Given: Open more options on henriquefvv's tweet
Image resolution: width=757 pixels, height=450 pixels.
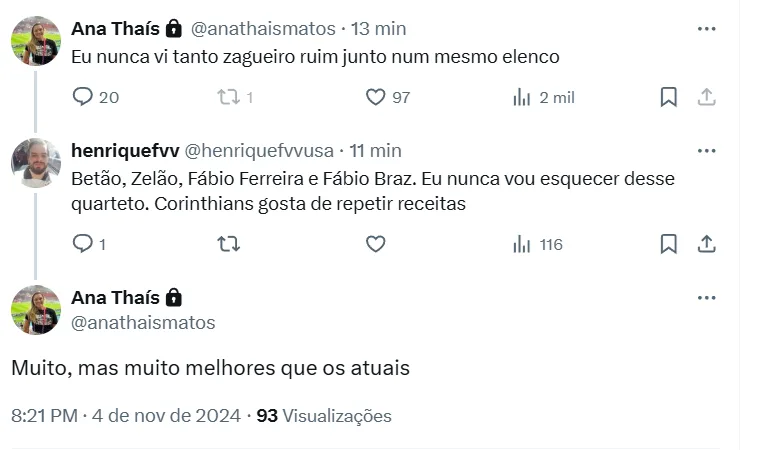Looking at the screenshot, I should coord(706,151).
